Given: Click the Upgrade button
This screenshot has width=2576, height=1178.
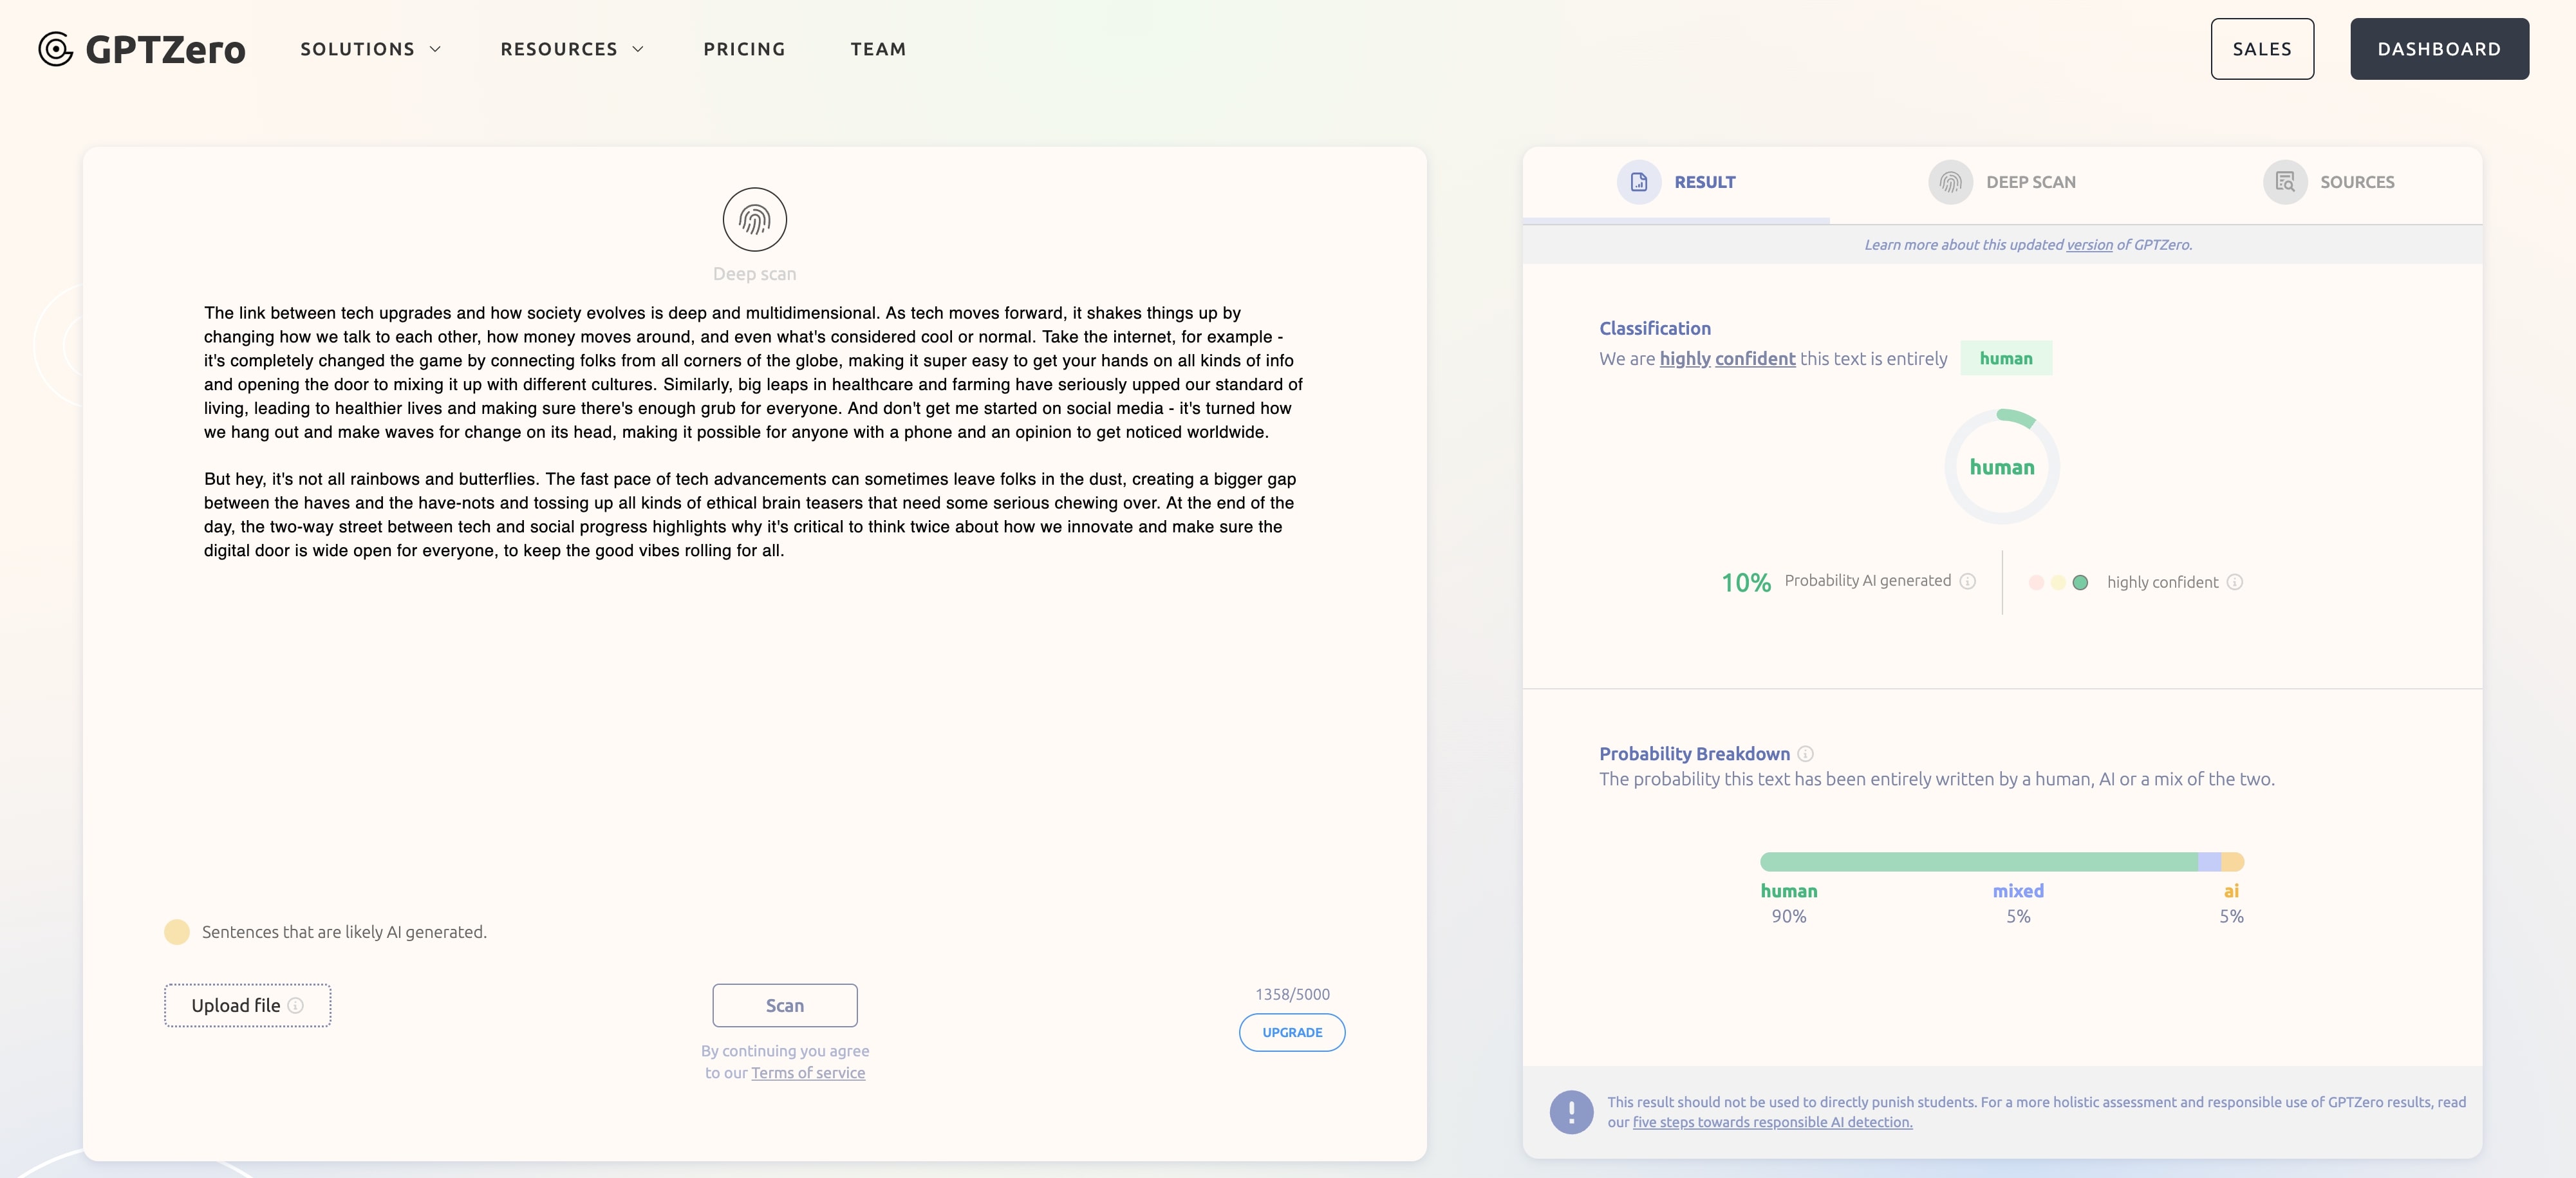Looking at the screenshot, I should point(1291,1032).
